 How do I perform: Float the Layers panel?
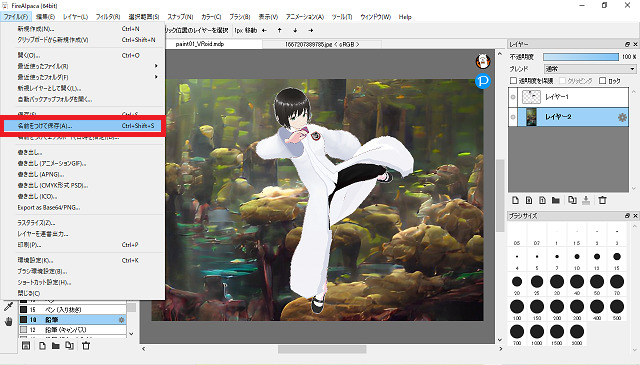coord(627,44)
